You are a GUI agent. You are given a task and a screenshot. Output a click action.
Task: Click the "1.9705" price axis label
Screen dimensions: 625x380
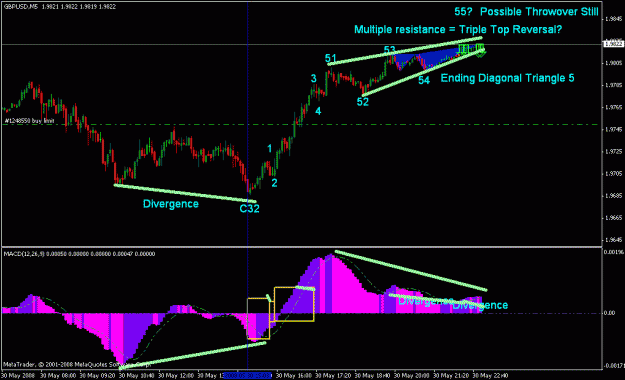tap(613, 173)
